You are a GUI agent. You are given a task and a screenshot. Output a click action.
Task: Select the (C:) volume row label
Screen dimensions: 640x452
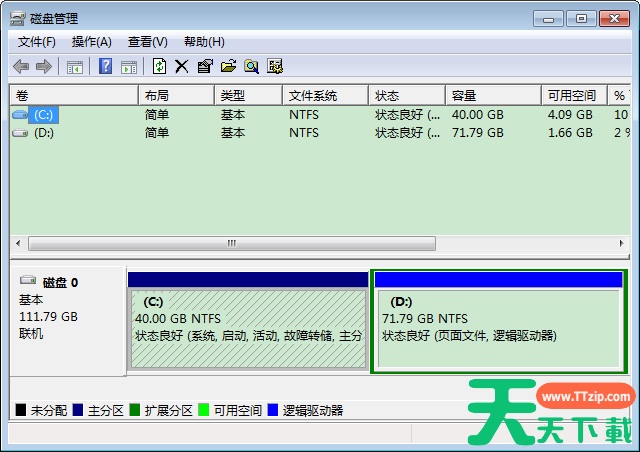coord(43,115)
